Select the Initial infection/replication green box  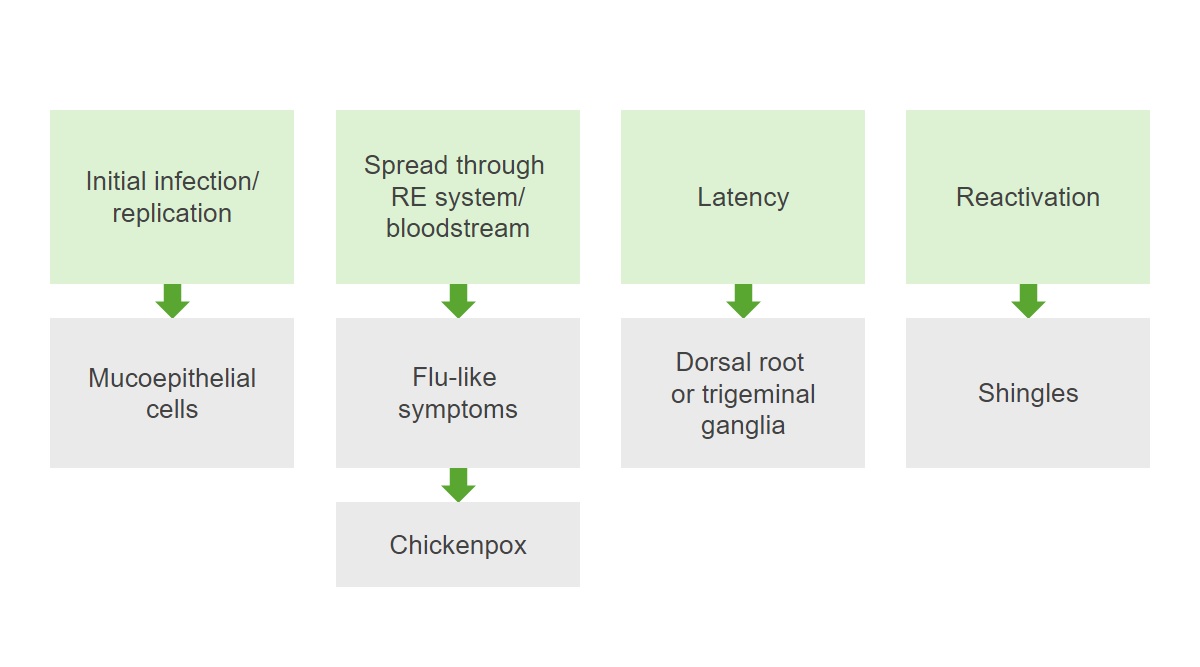[x=172, y=197]
